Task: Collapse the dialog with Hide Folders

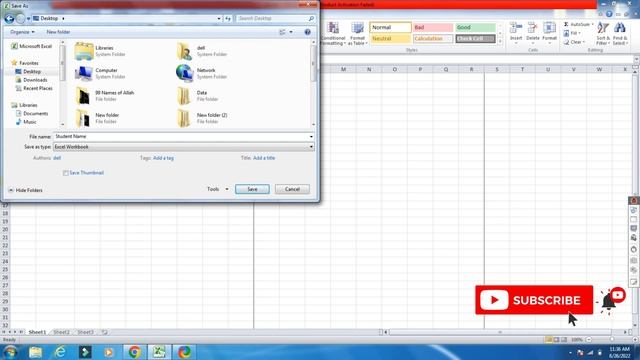Action: tap(25, 190)
